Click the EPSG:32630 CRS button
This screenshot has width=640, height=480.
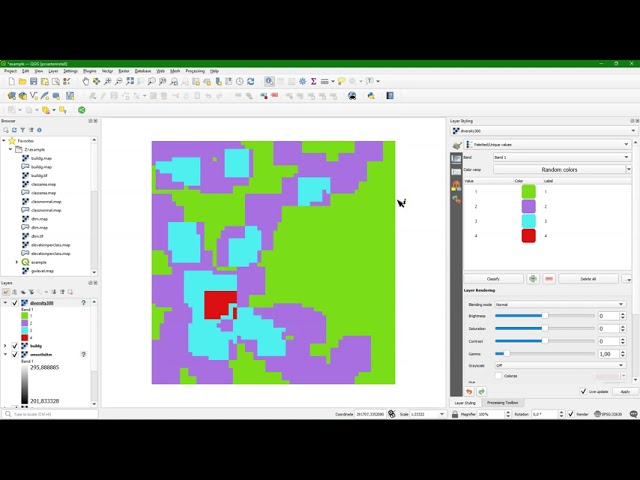pyautogui.click(x=608, y=414)
